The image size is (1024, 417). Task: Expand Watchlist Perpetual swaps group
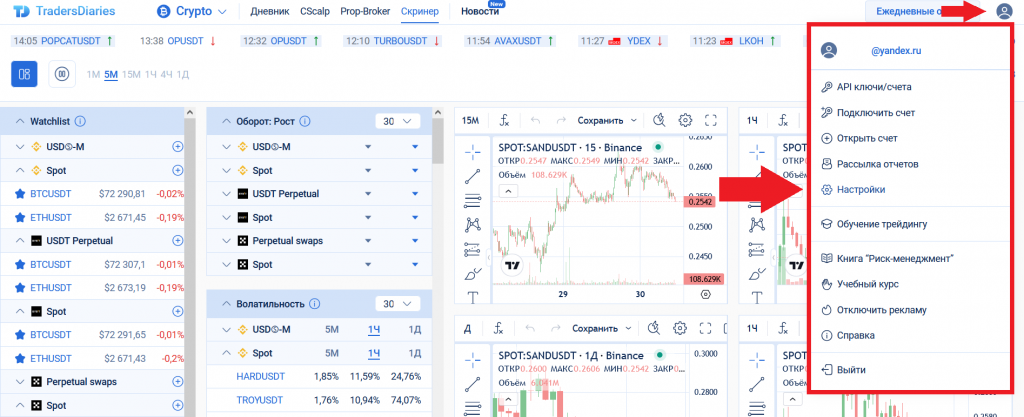tap(20, 382)
